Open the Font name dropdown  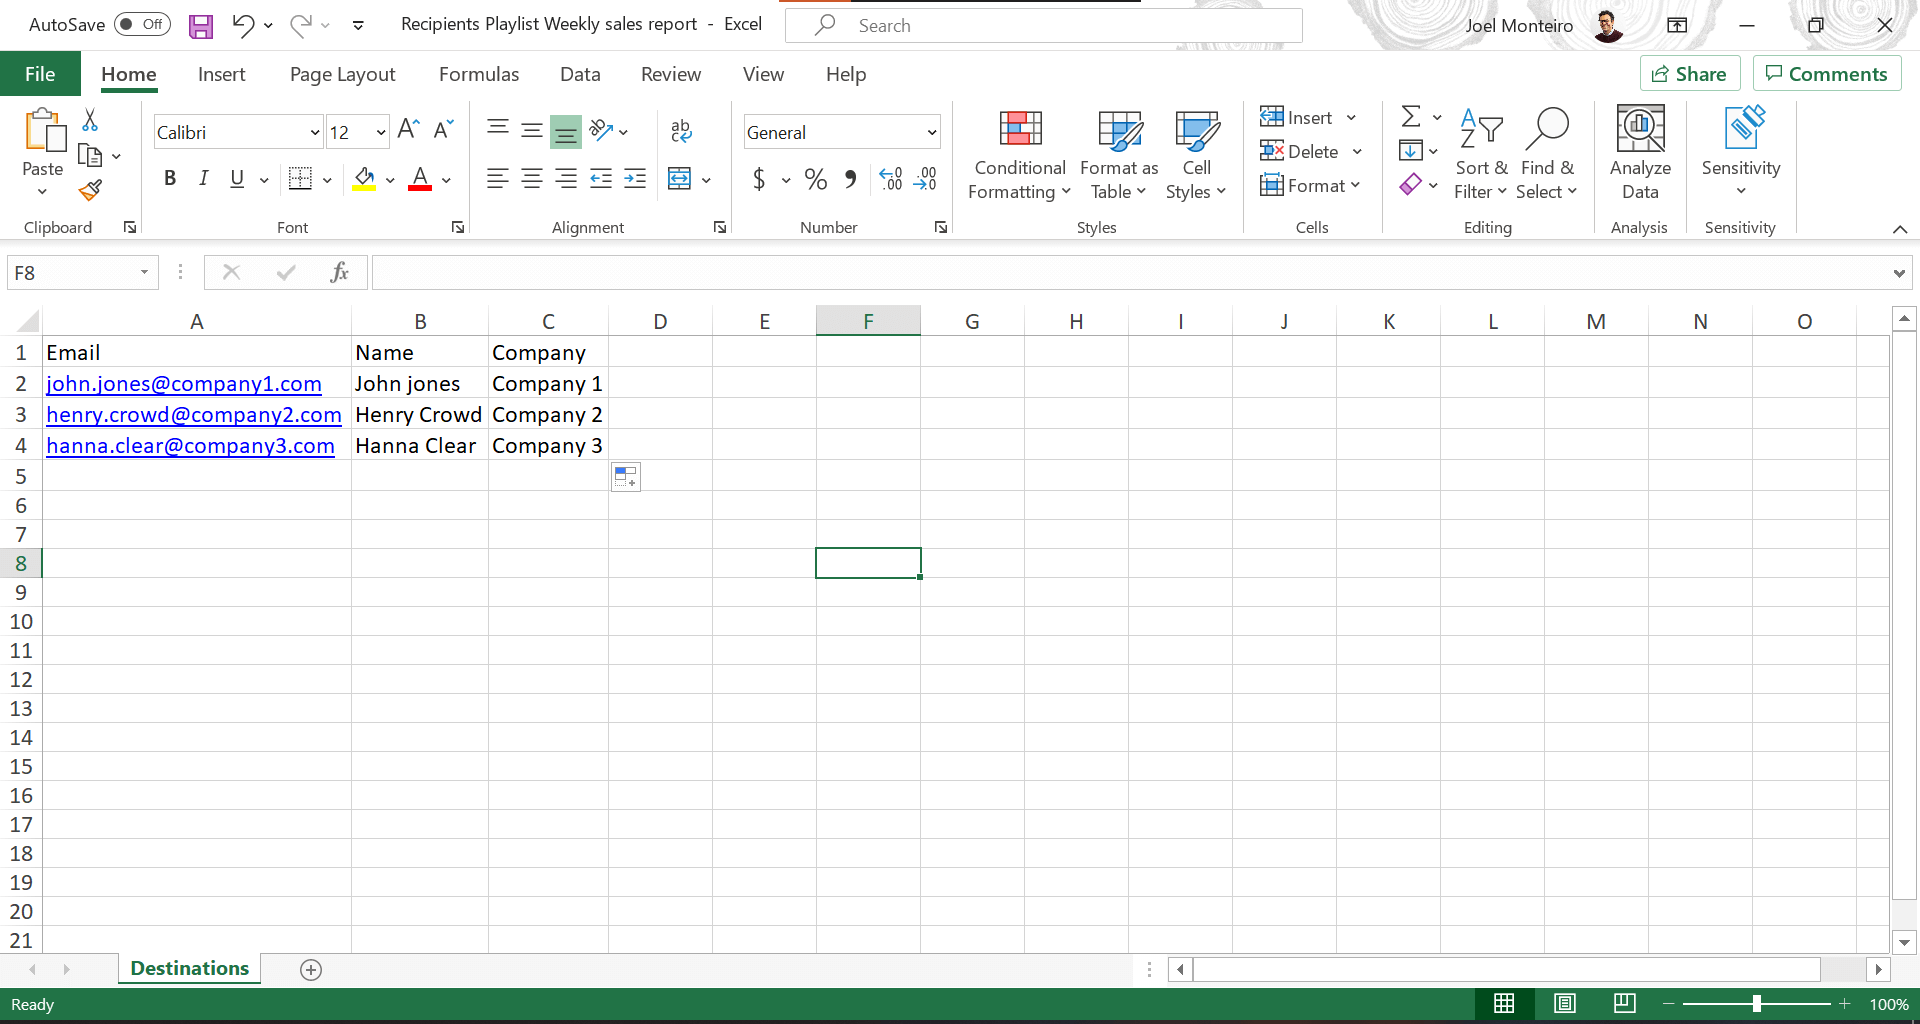tap(313, 131)
